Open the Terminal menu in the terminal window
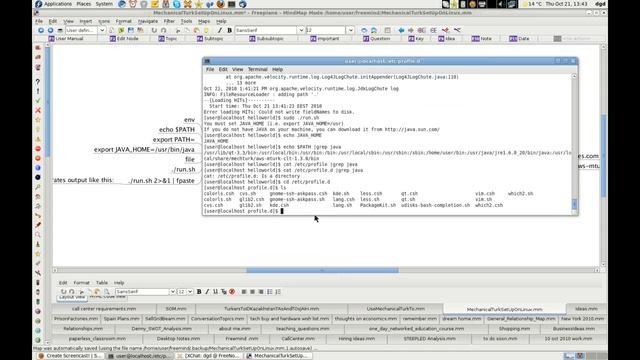This screenshot has width=640, height=360. 258,69
